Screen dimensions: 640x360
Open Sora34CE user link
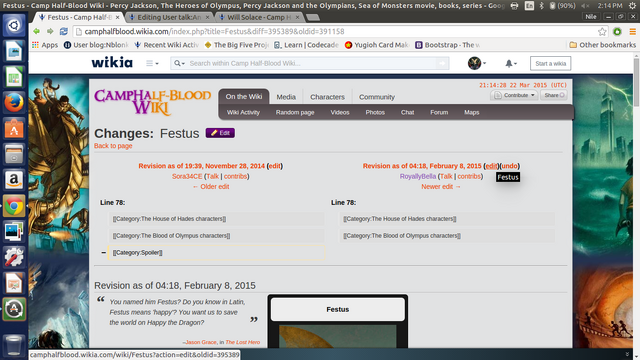[187, 176]
